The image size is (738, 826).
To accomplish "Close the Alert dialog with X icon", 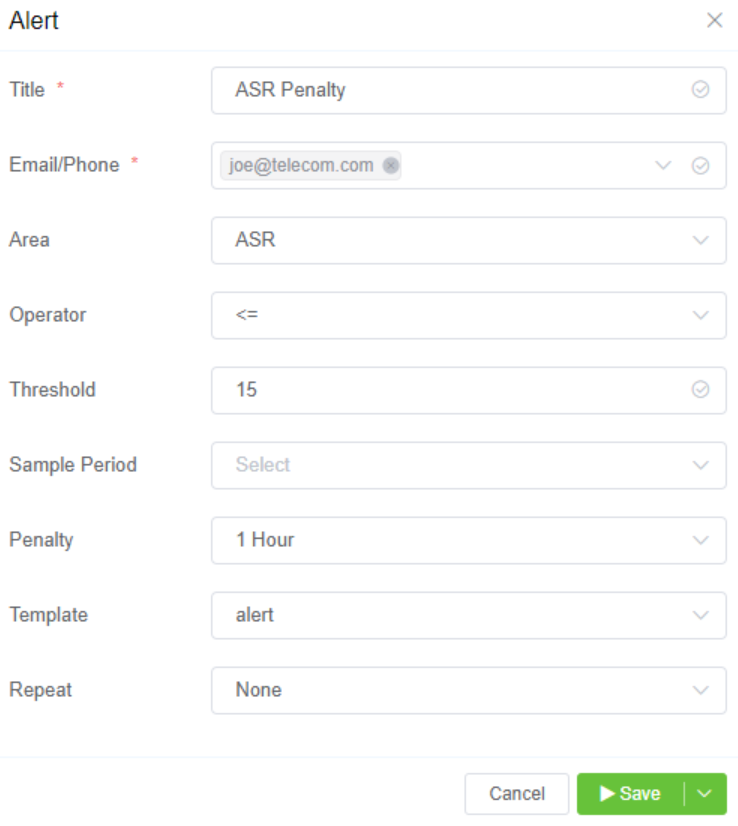I will click(x=714, y=20).
